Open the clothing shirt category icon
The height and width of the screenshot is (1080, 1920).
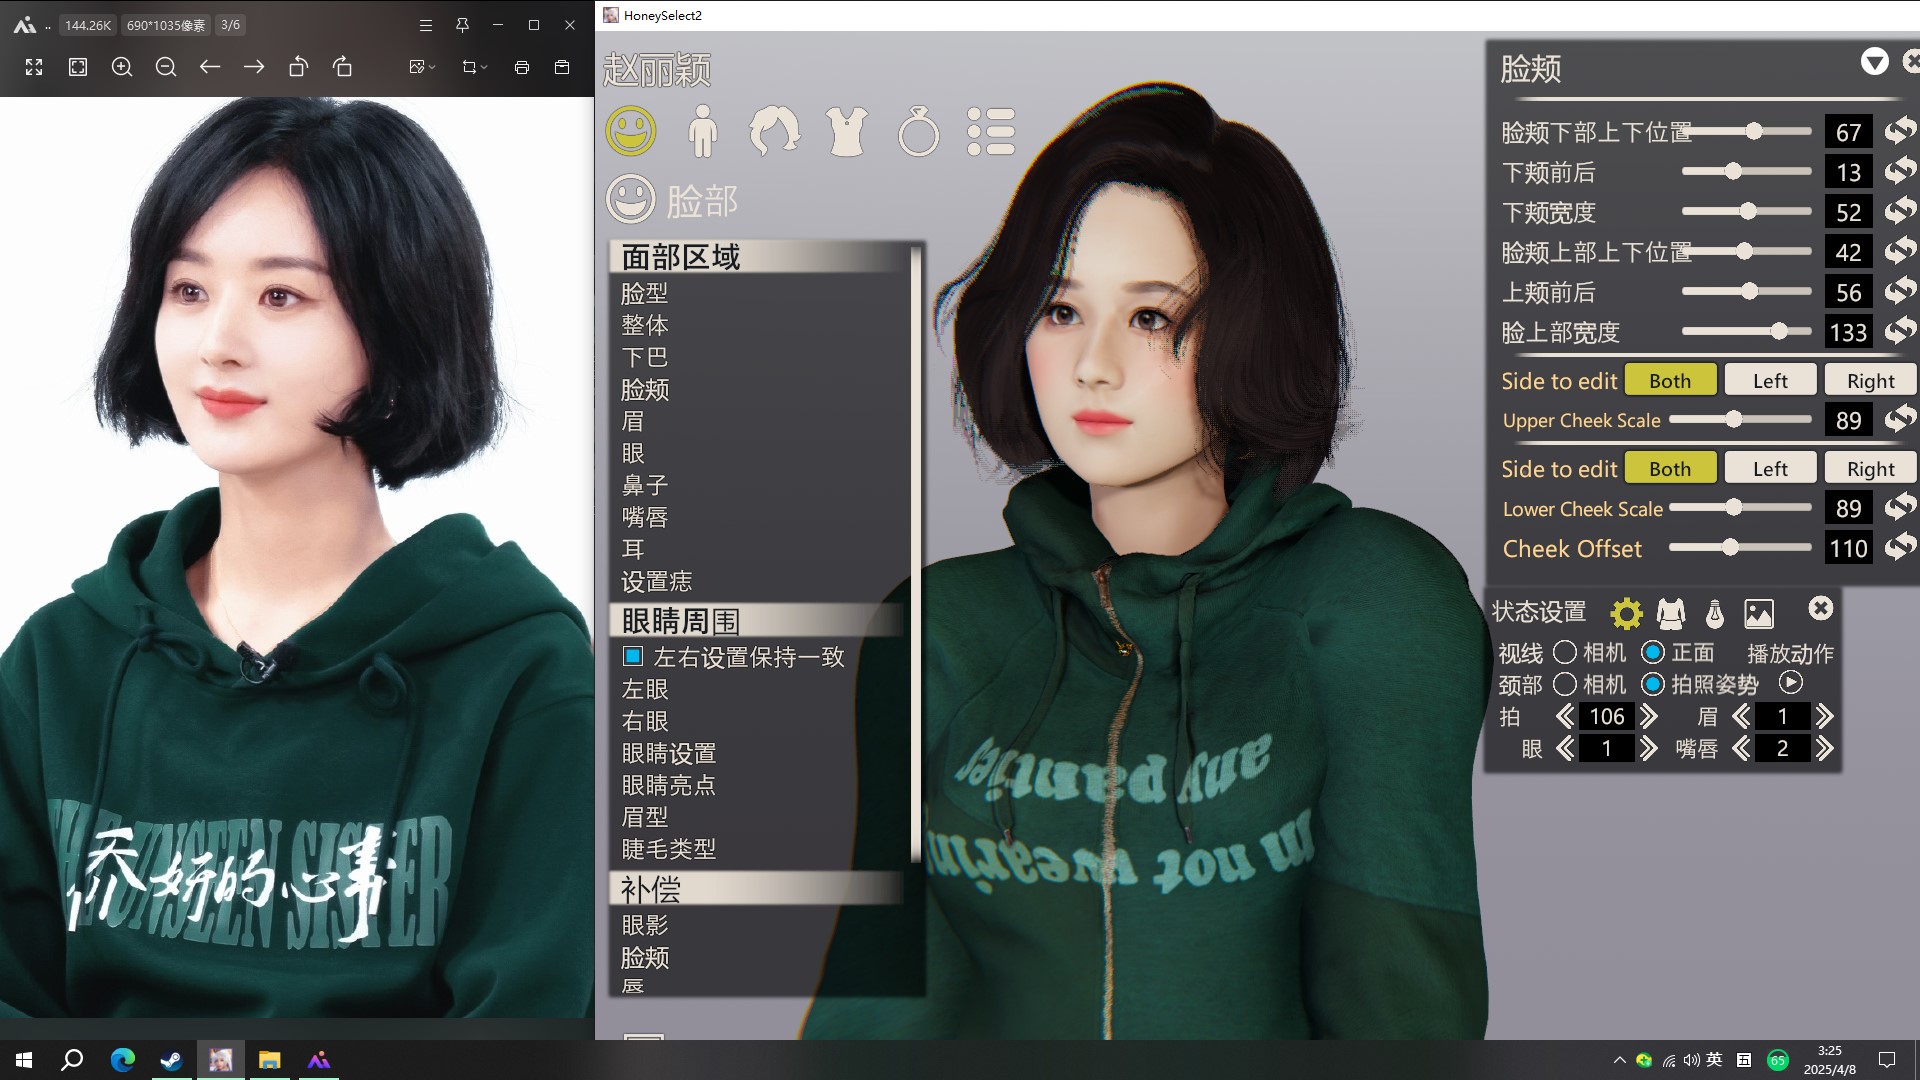[846, 131]
